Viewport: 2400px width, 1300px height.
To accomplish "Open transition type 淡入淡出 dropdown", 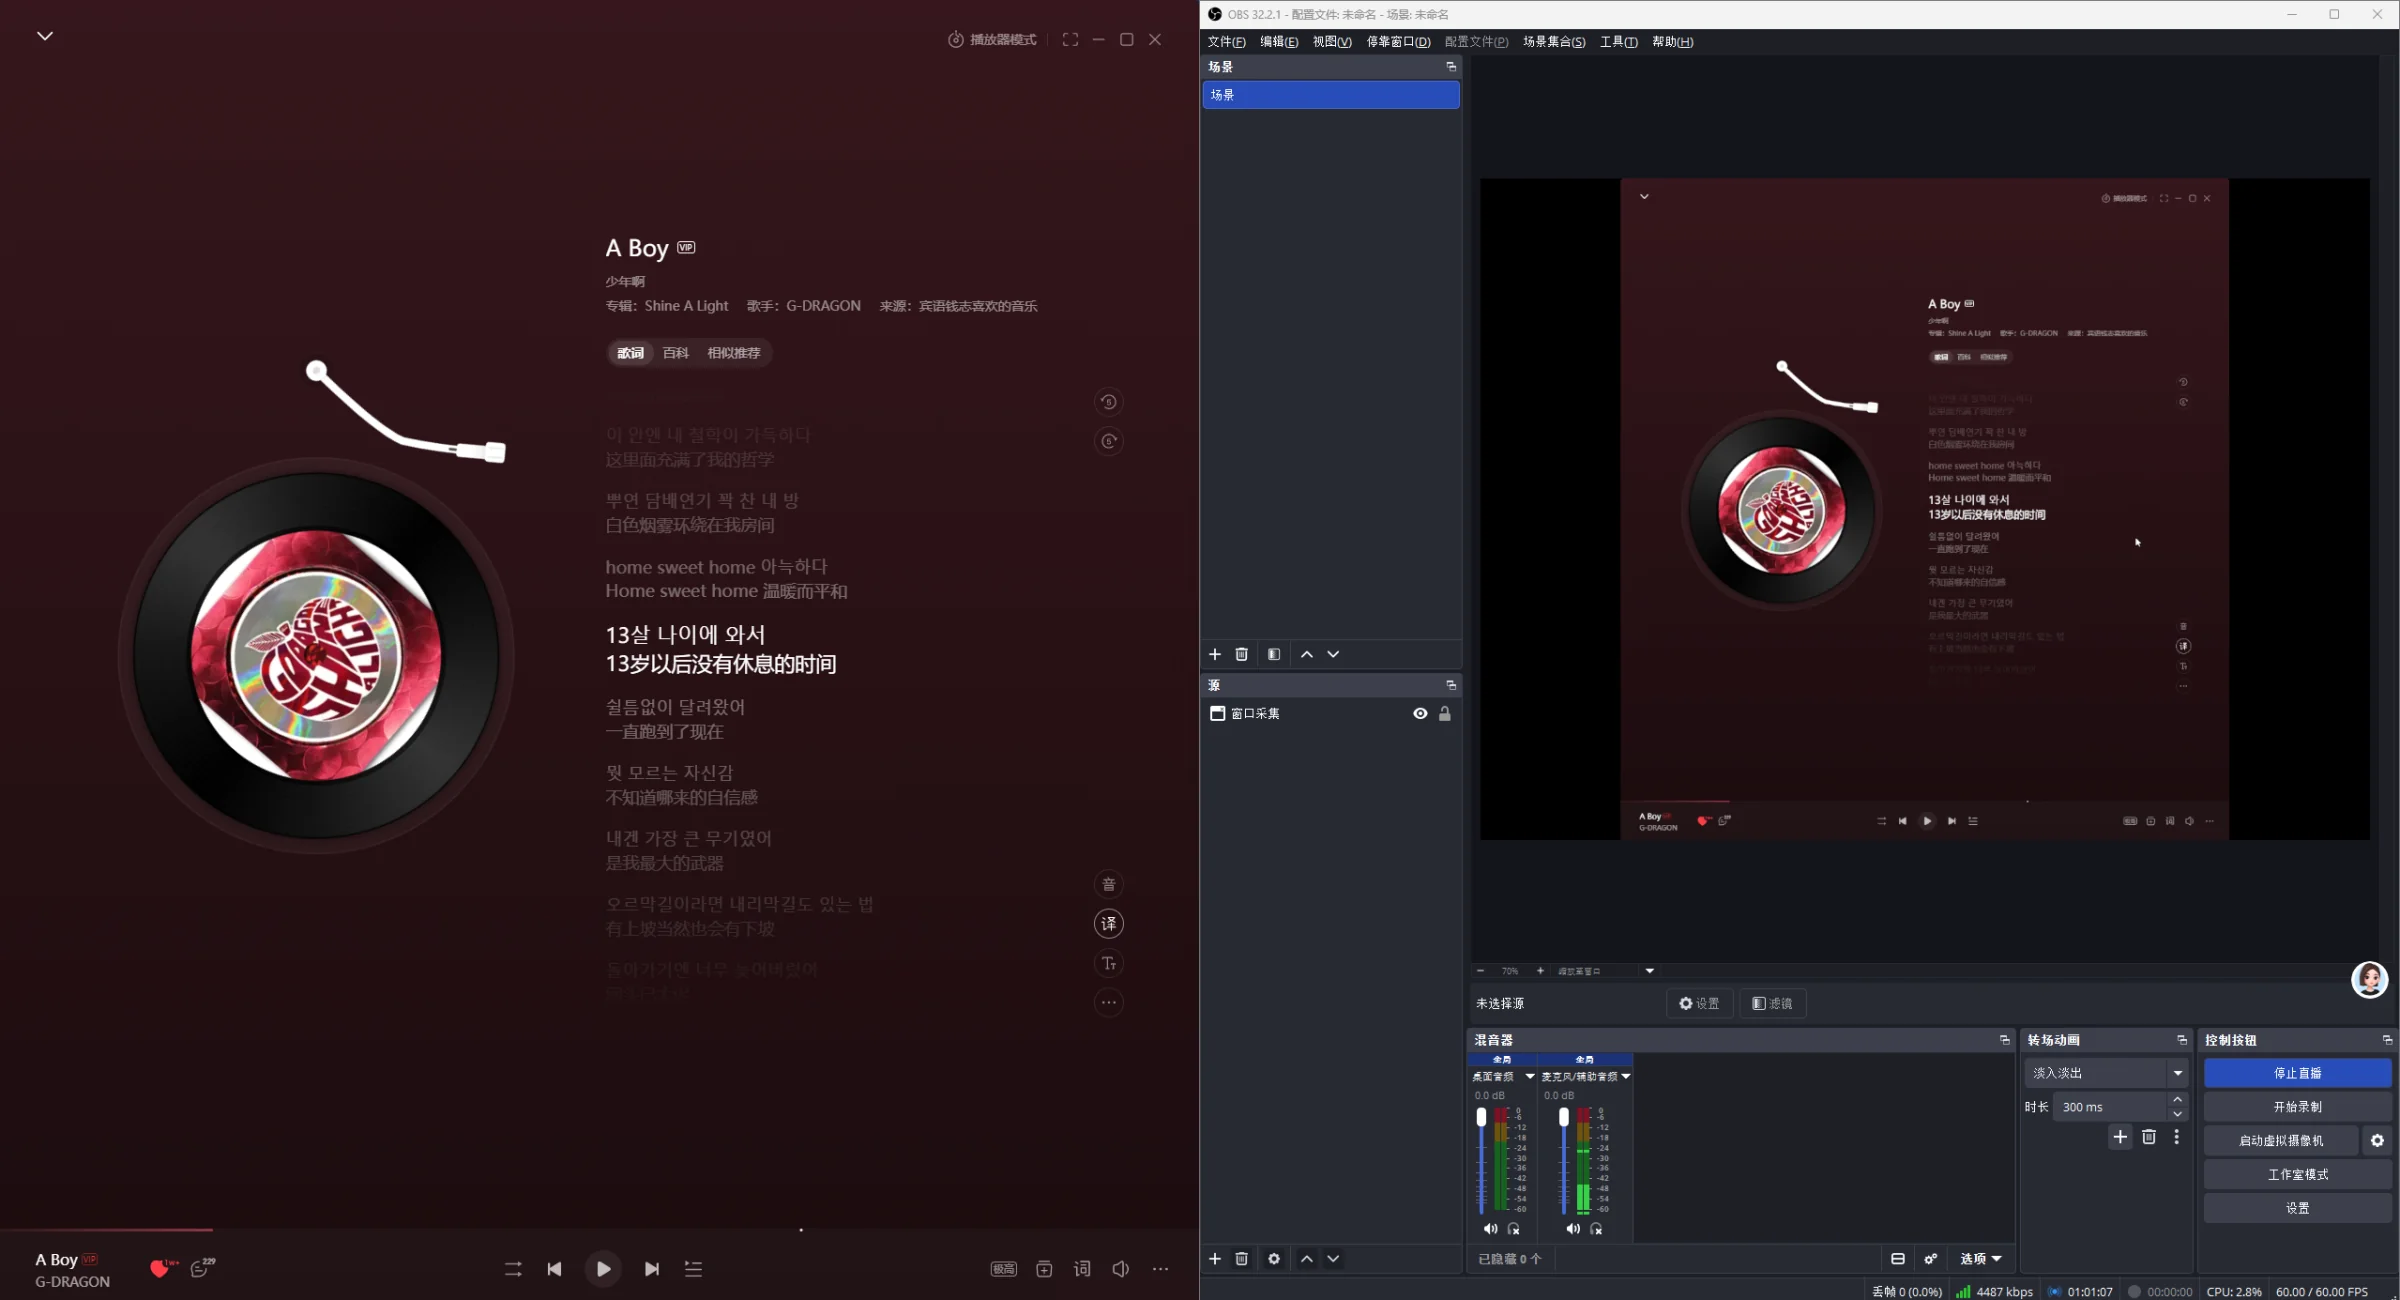I will coord(2106,1073).
